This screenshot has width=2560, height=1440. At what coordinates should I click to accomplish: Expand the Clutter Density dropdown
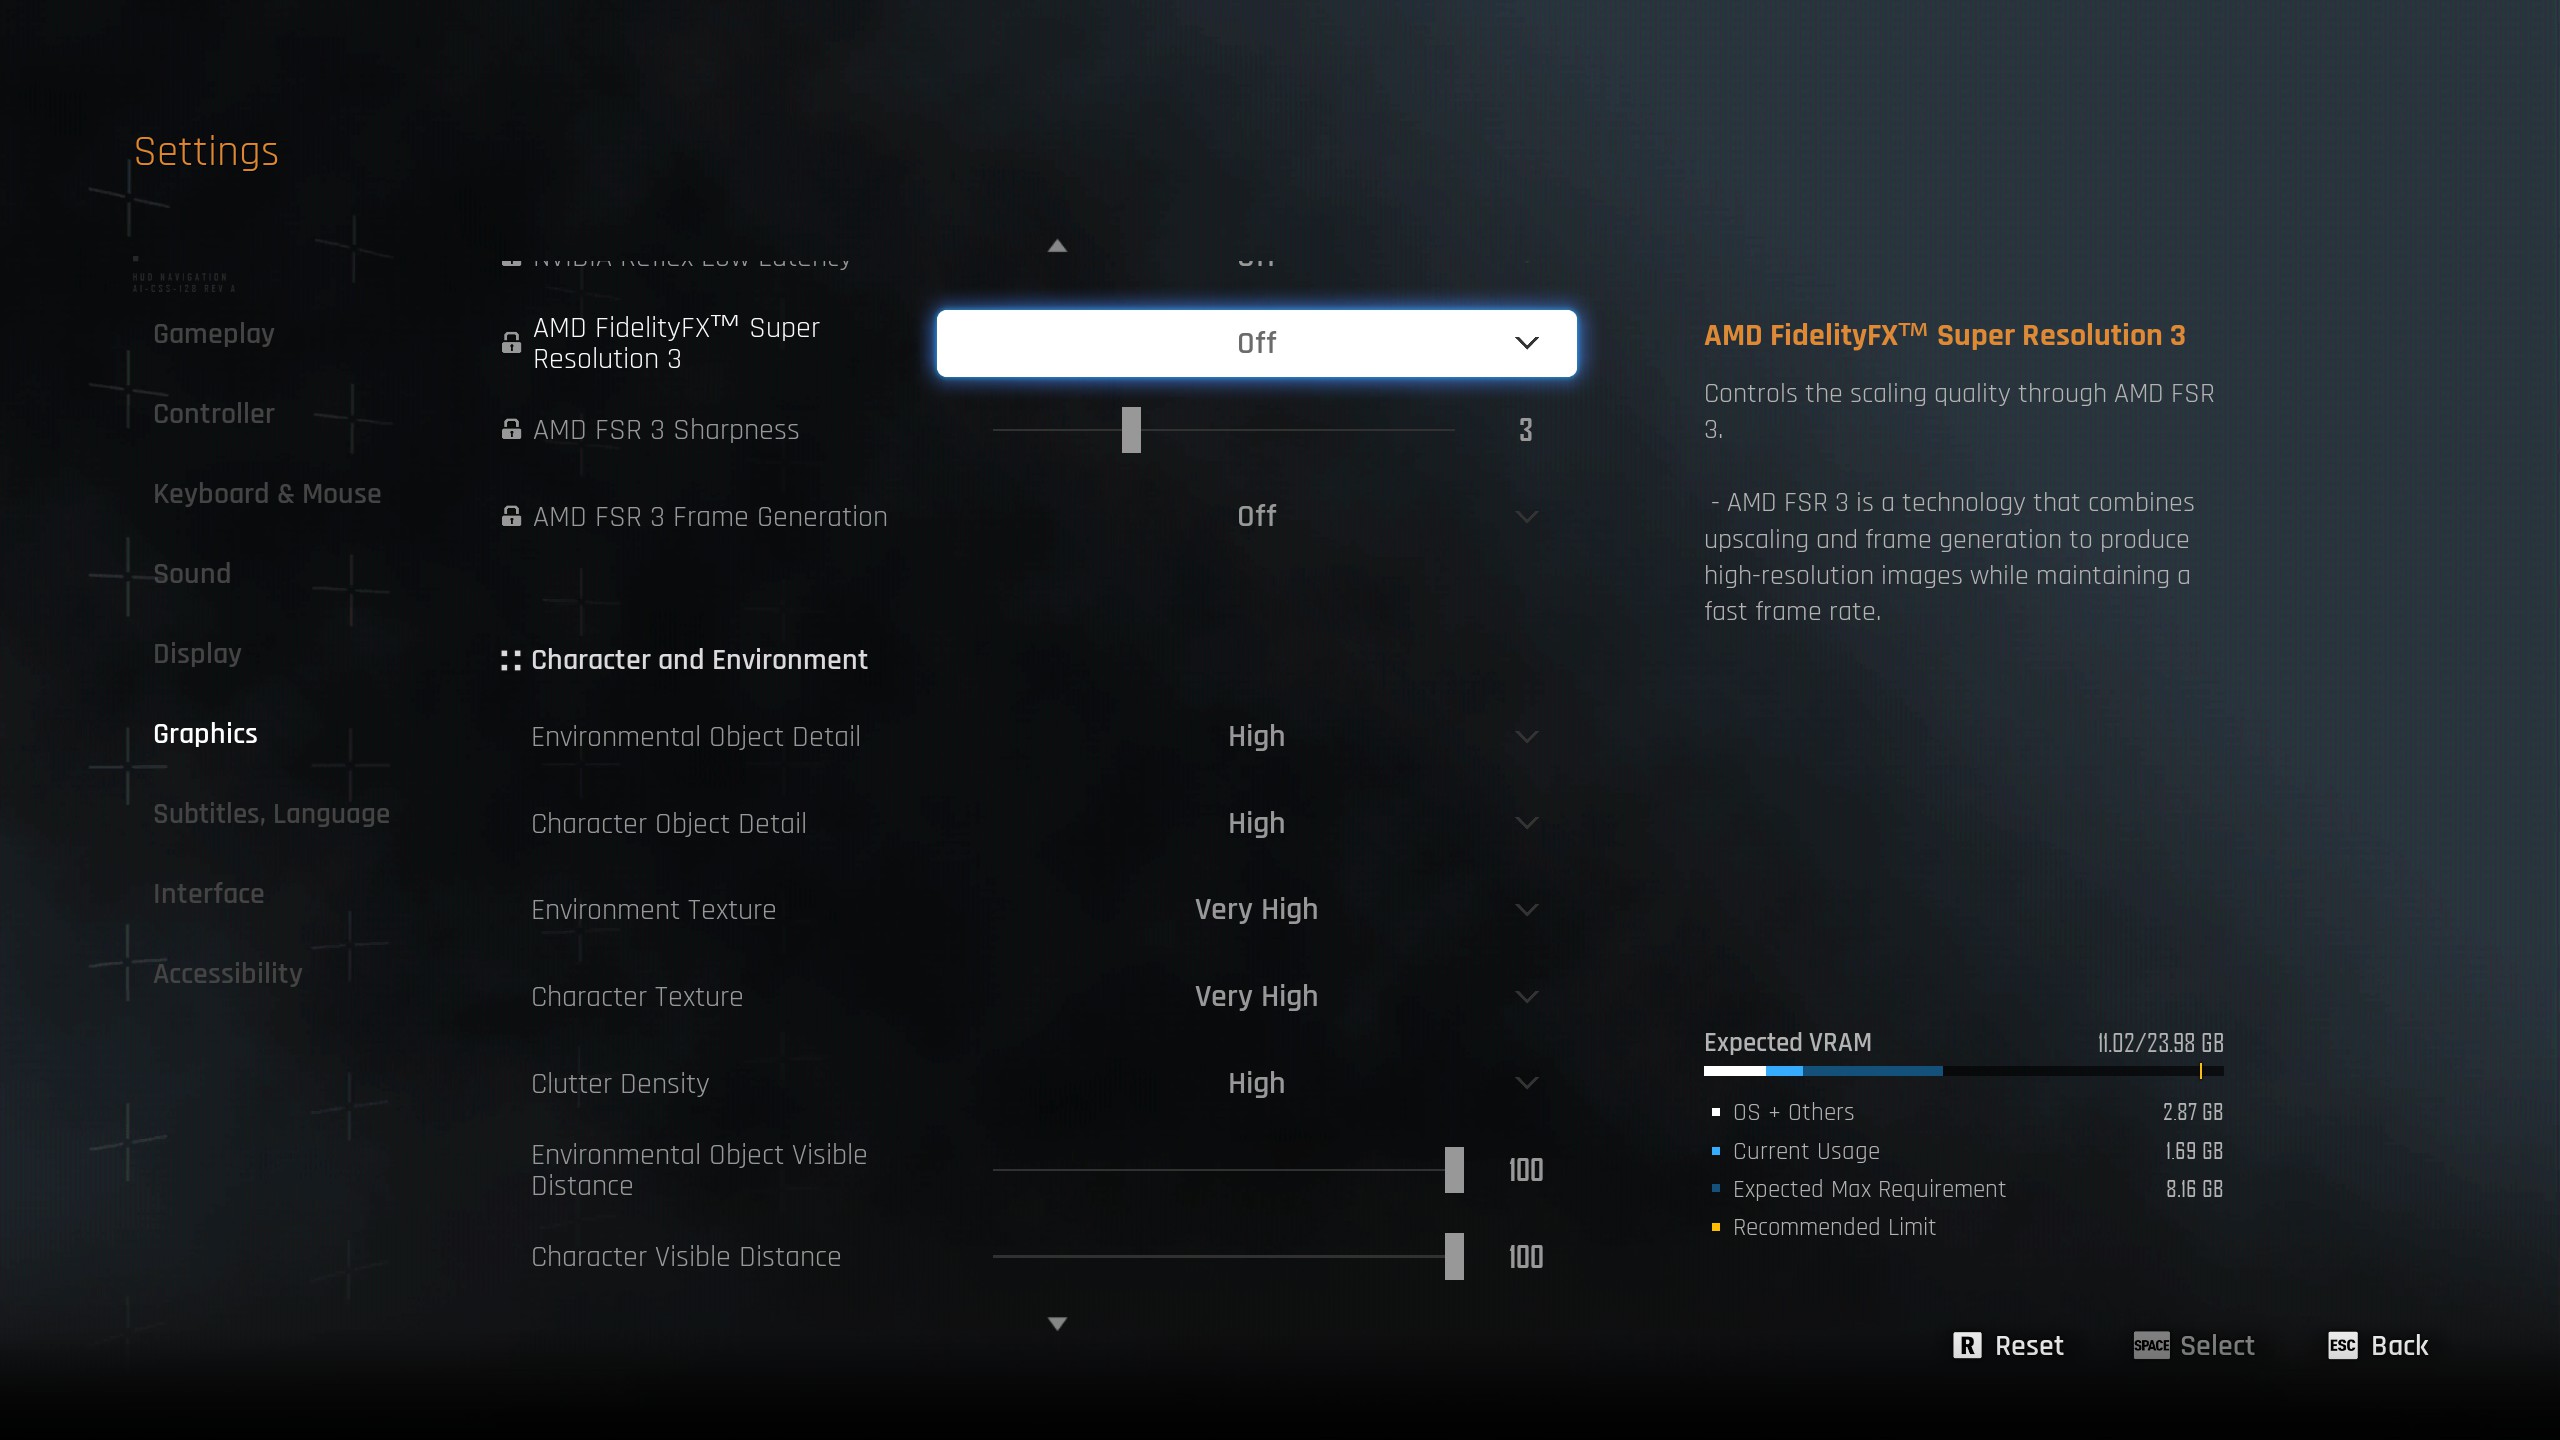(x=1526, y=1083)
